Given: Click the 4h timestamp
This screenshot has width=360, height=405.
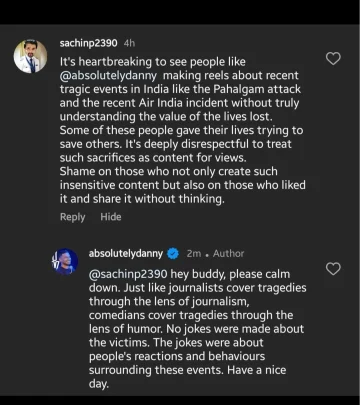Looking at the screenshot, I should click(x=129, y=43).
